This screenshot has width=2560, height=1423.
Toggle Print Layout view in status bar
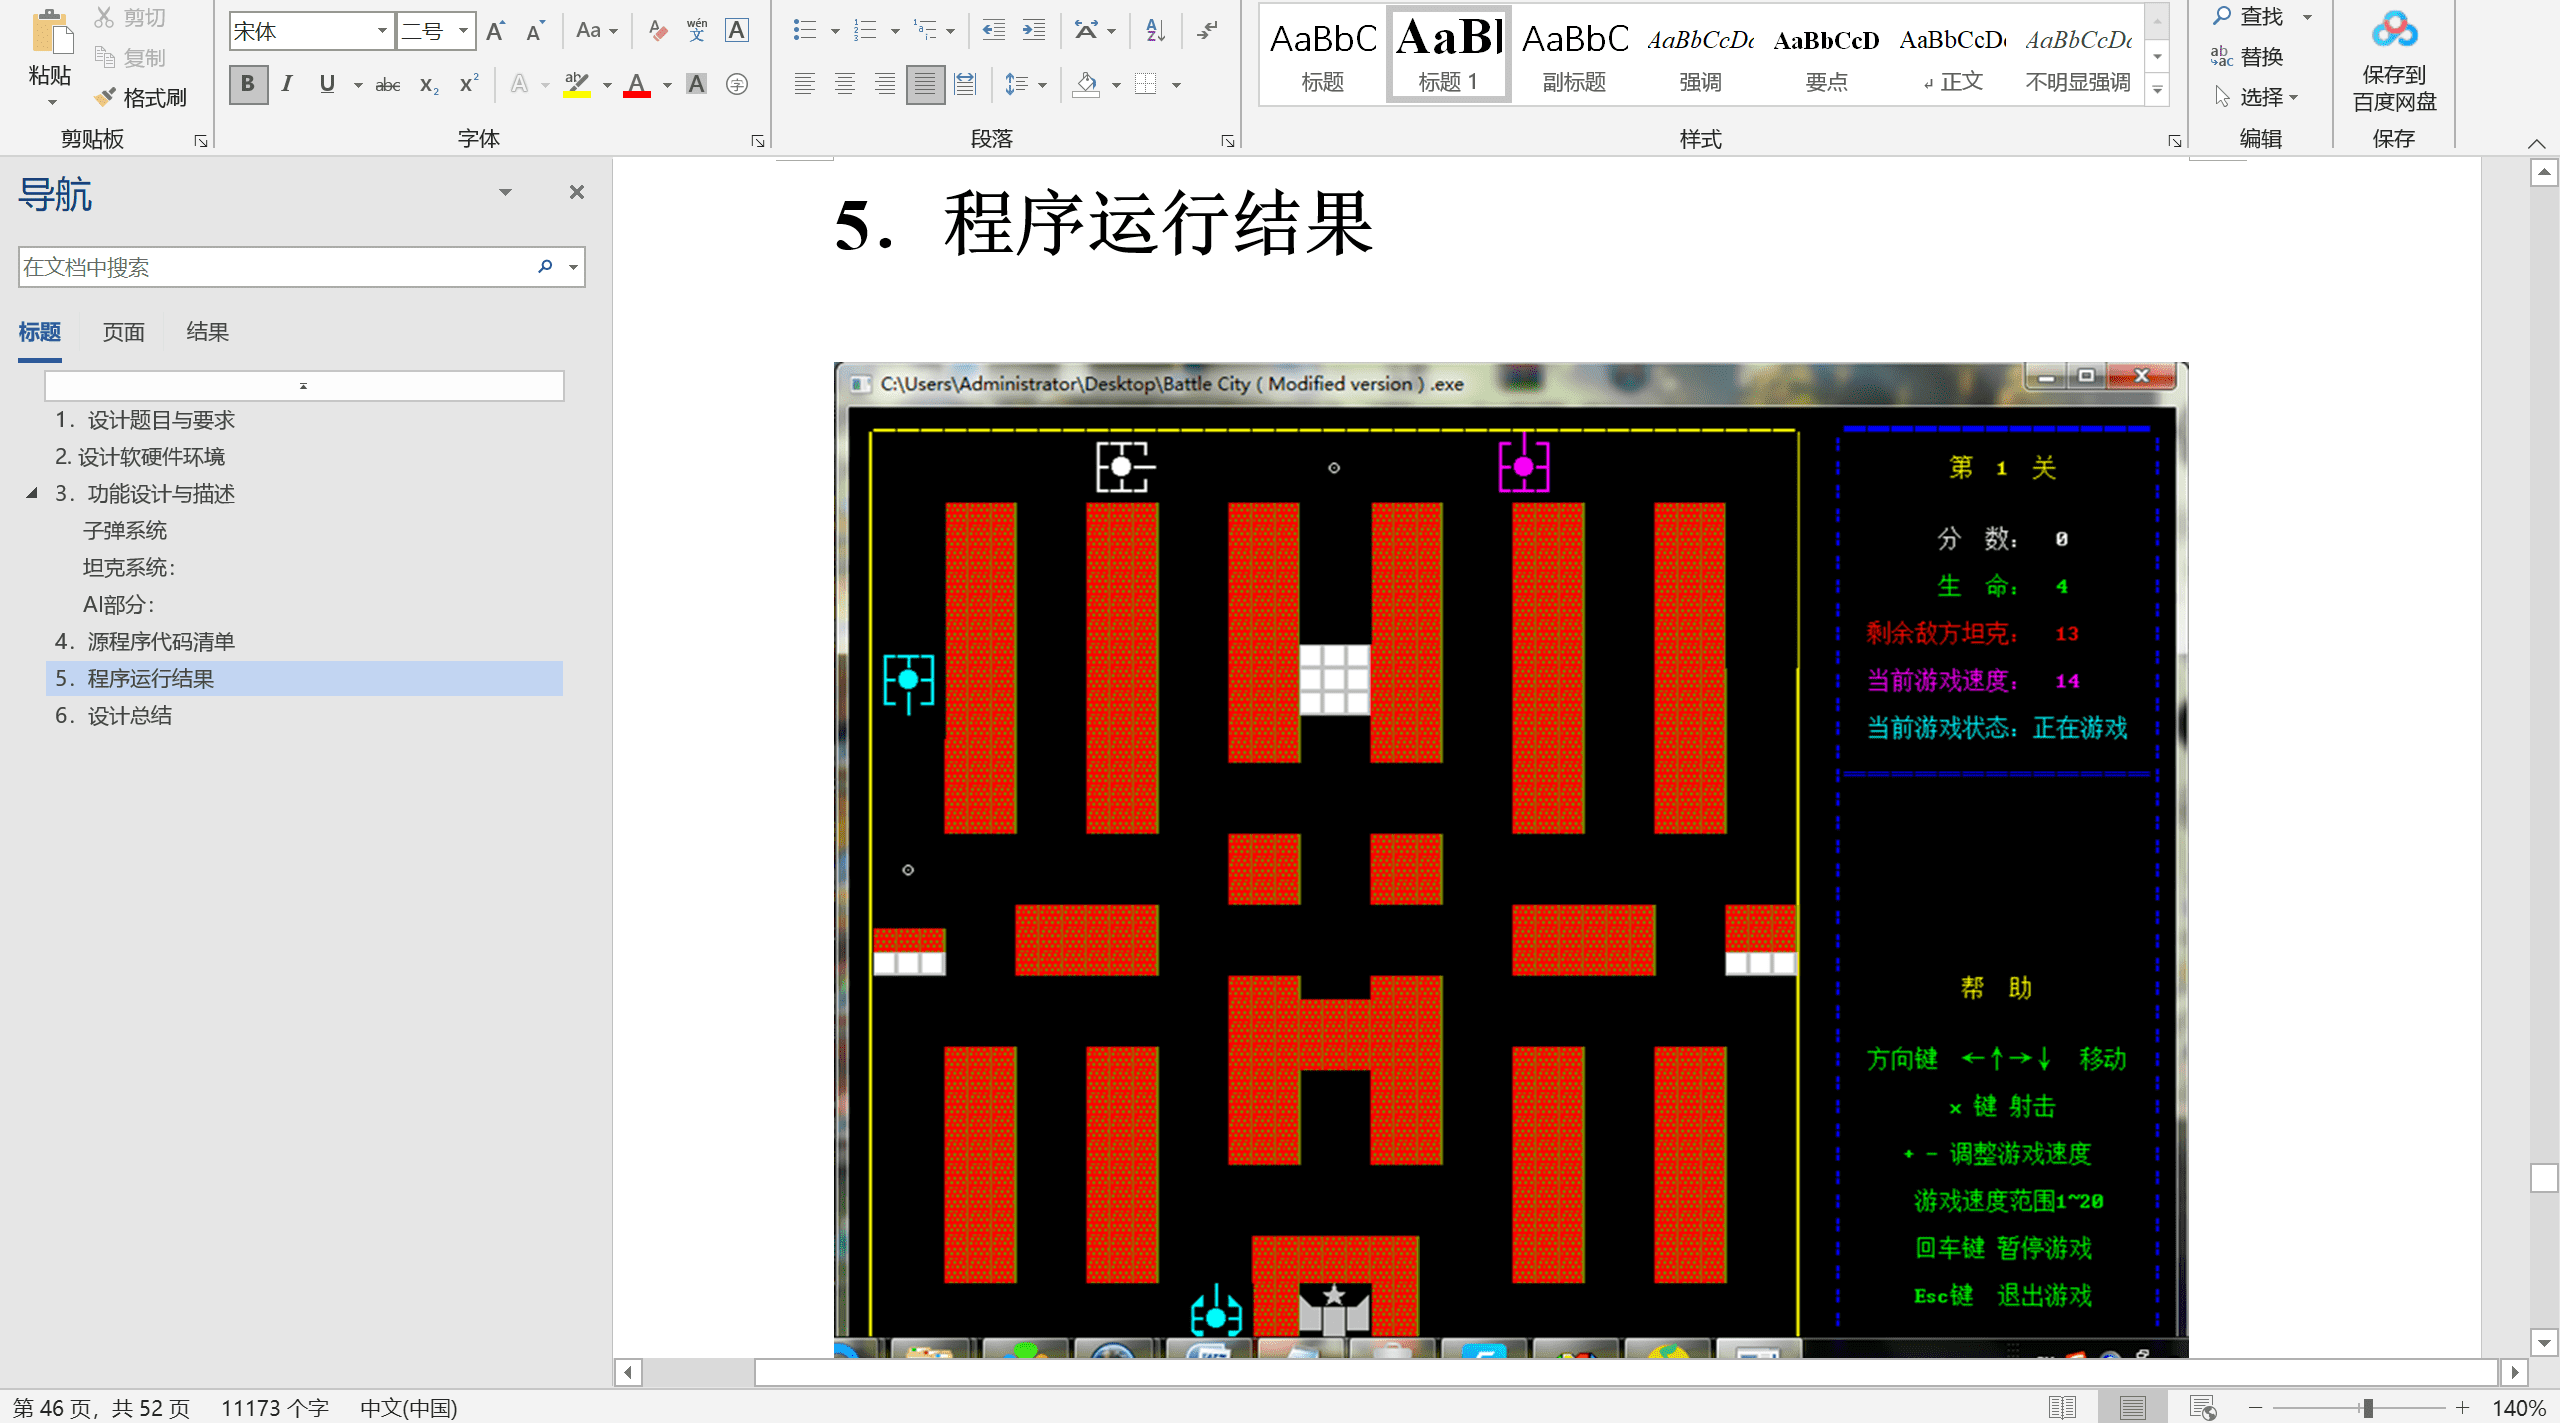pos(2132,1407)
